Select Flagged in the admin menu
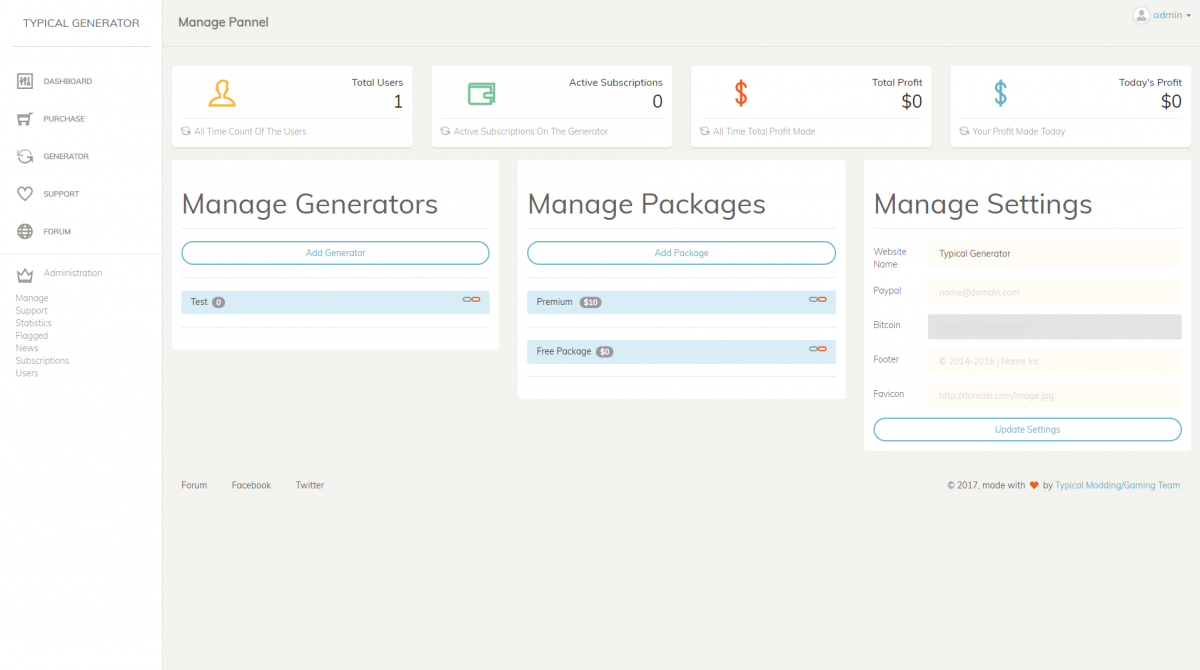 click(x=32, y=336)
